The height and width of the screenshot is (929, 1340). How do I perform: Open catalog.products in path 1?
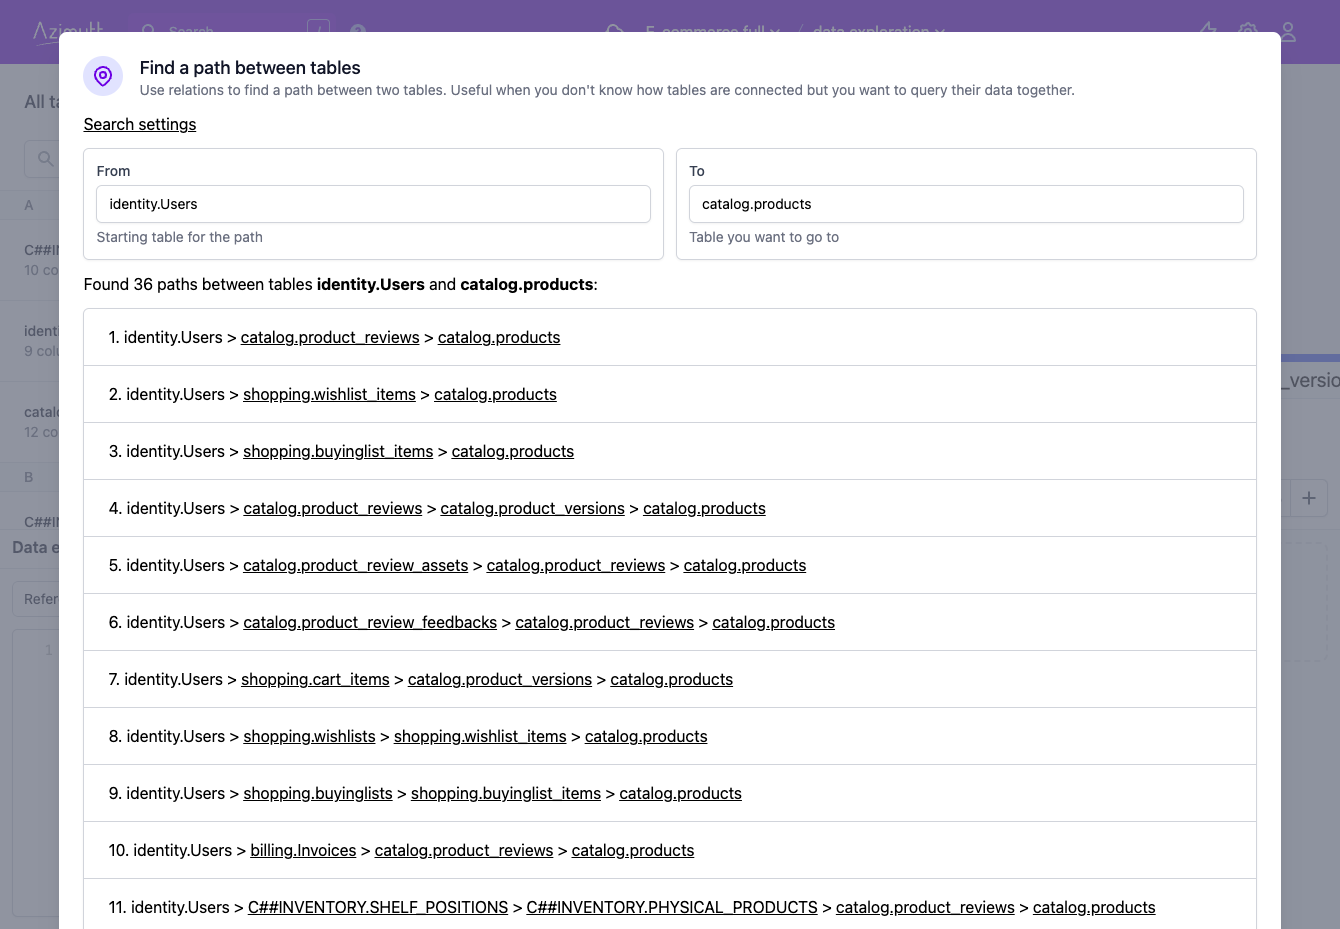(x=499, y=337)
